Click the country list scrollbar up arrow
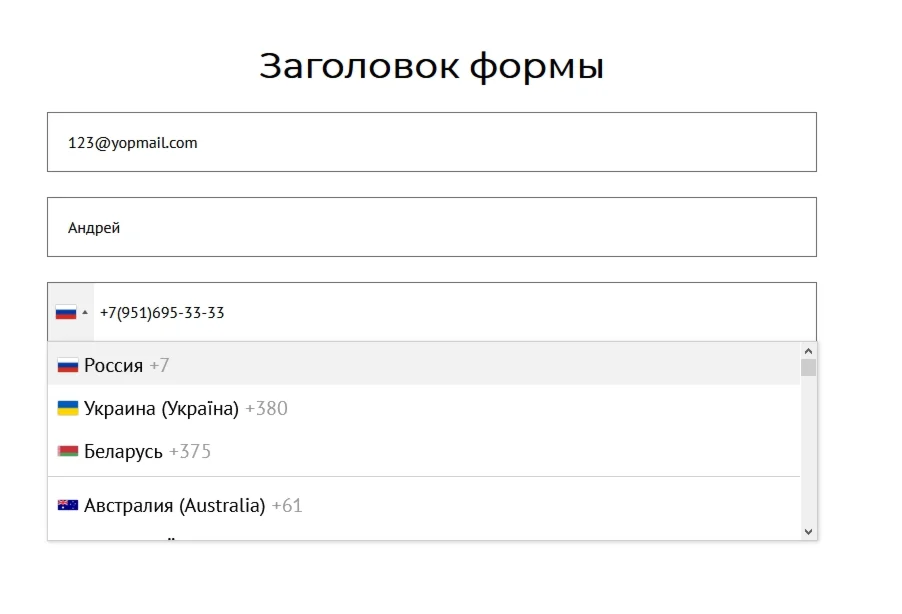The height and width of the screenshot is (614, 902). point(809,351)
